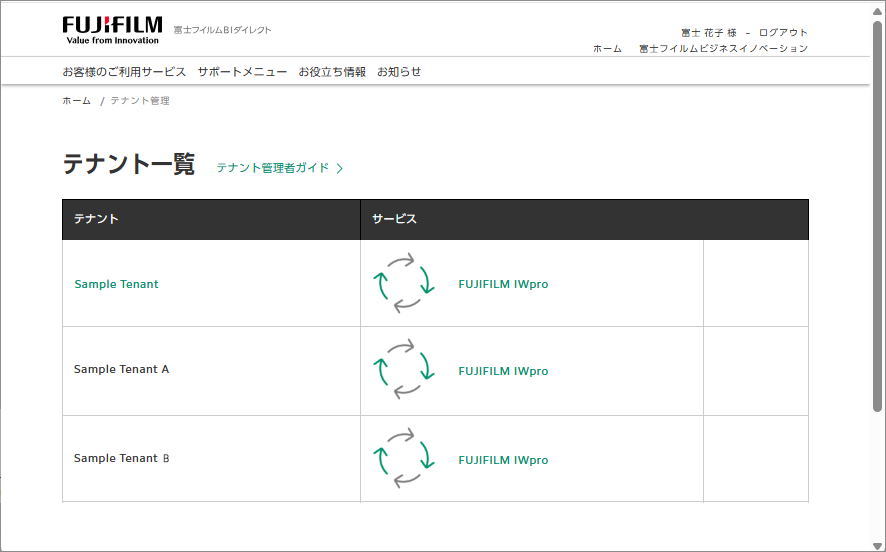Open 富士フイルムビジネスイノベーション link
The image size is (886, 552).
723,49
